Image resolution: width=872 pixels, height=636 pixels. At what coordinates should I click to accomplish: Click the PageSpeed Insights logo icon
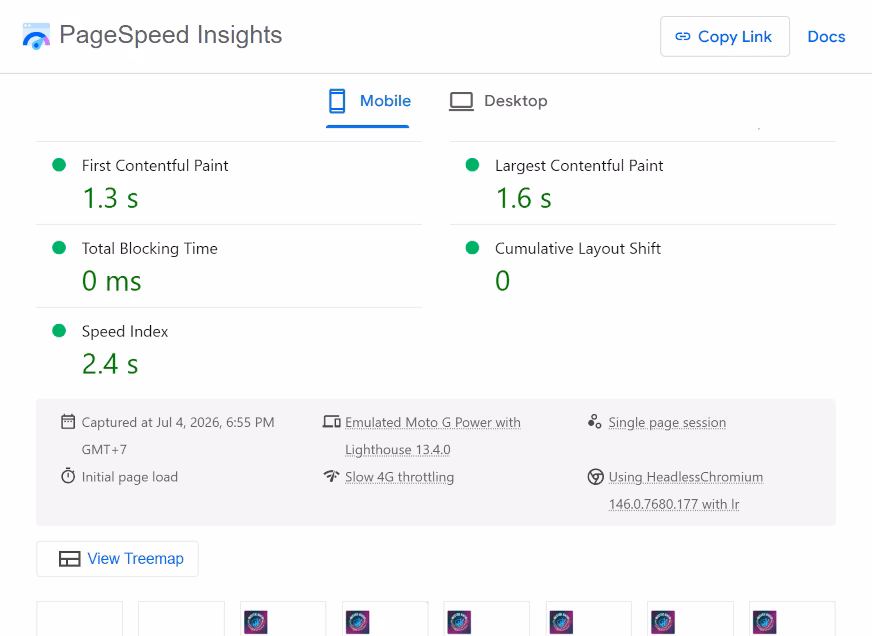point(36,36)
